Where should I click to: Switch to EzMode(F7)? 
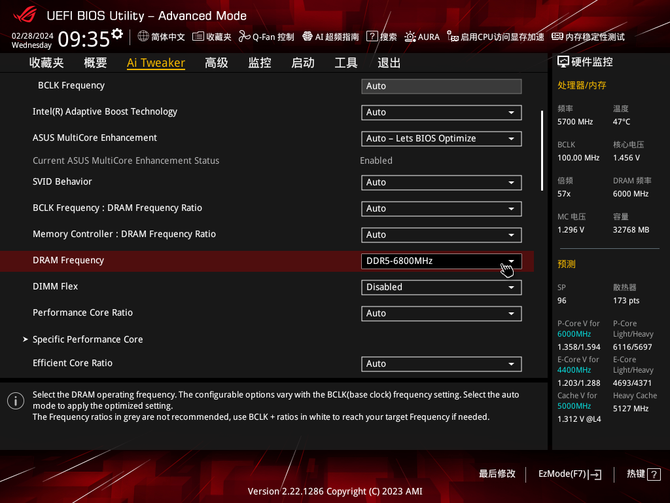tap(570, 474)
